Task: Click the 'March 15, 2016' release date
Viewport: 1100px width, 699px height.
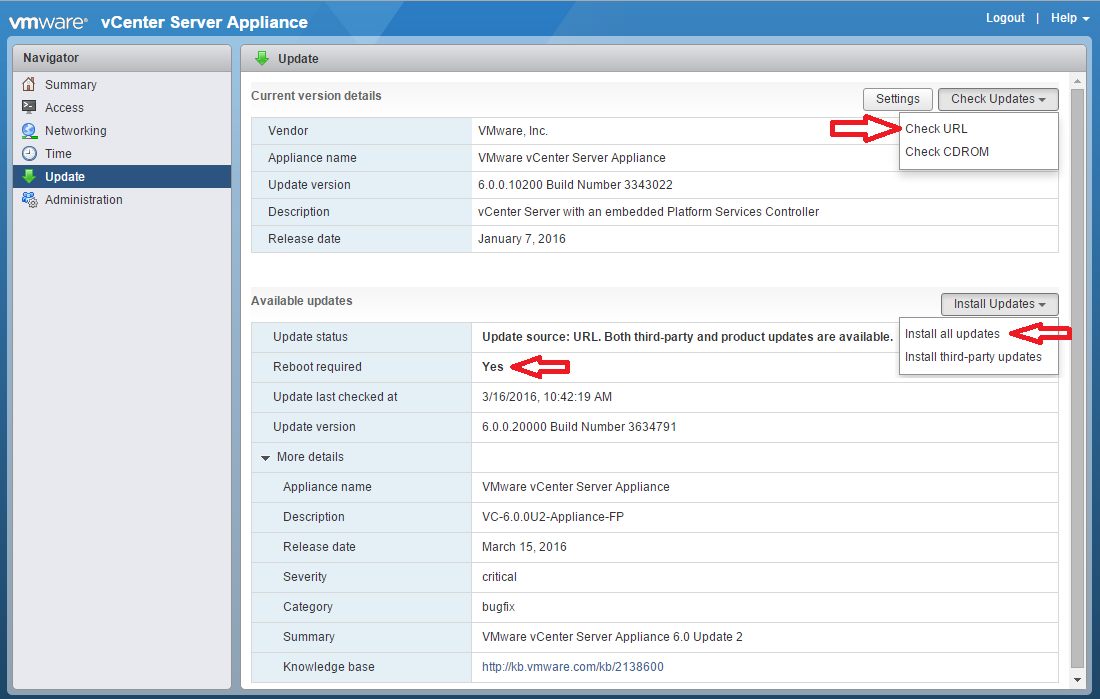Action: tap(524, 547)
